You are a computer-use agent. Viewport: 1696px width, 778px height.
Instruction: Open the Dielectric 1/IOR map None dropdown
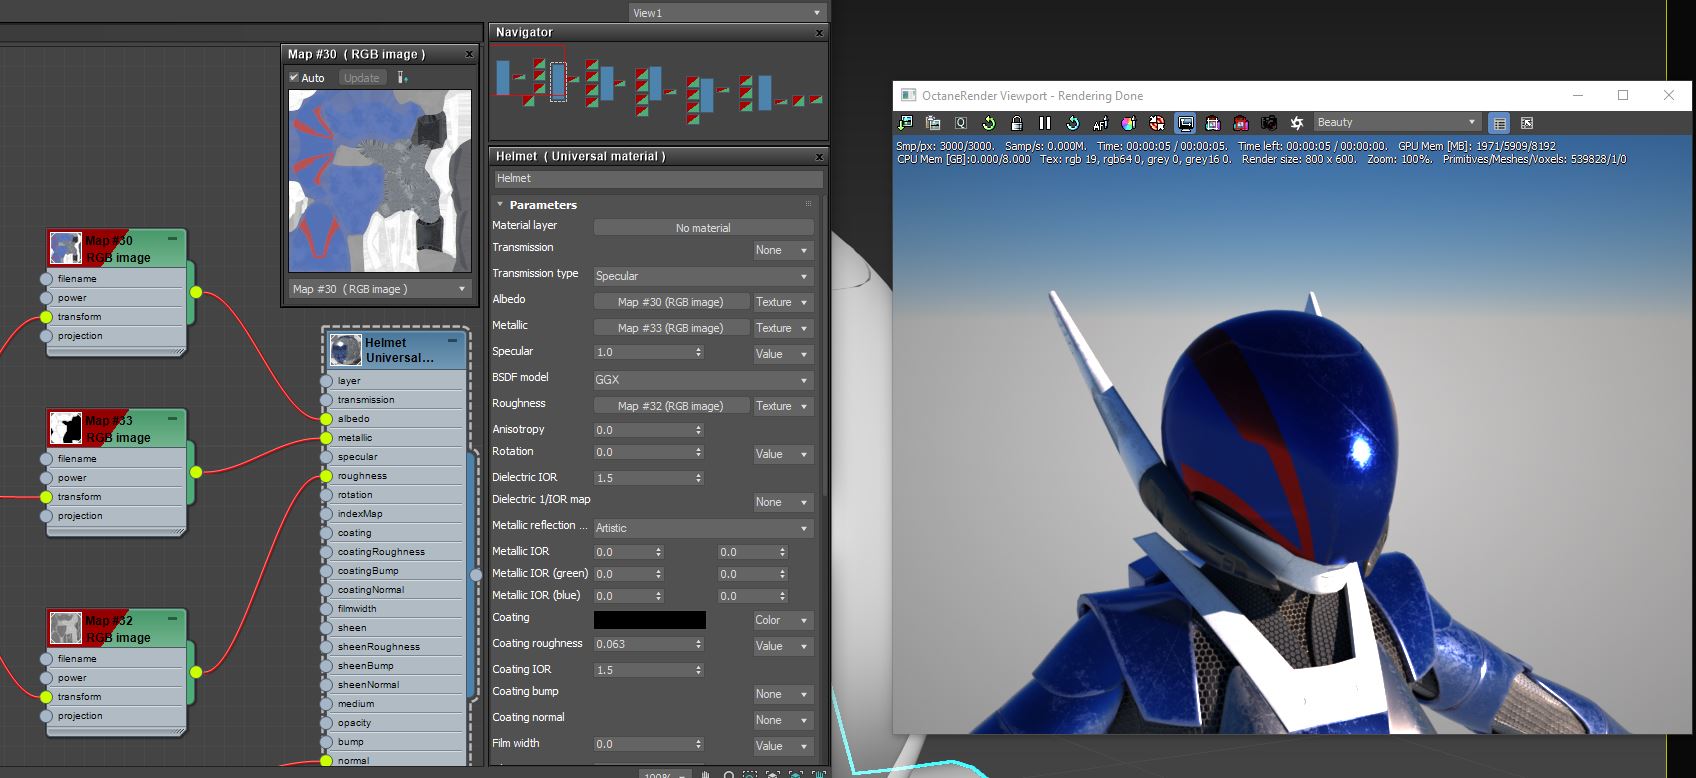(x=783, y=502)
